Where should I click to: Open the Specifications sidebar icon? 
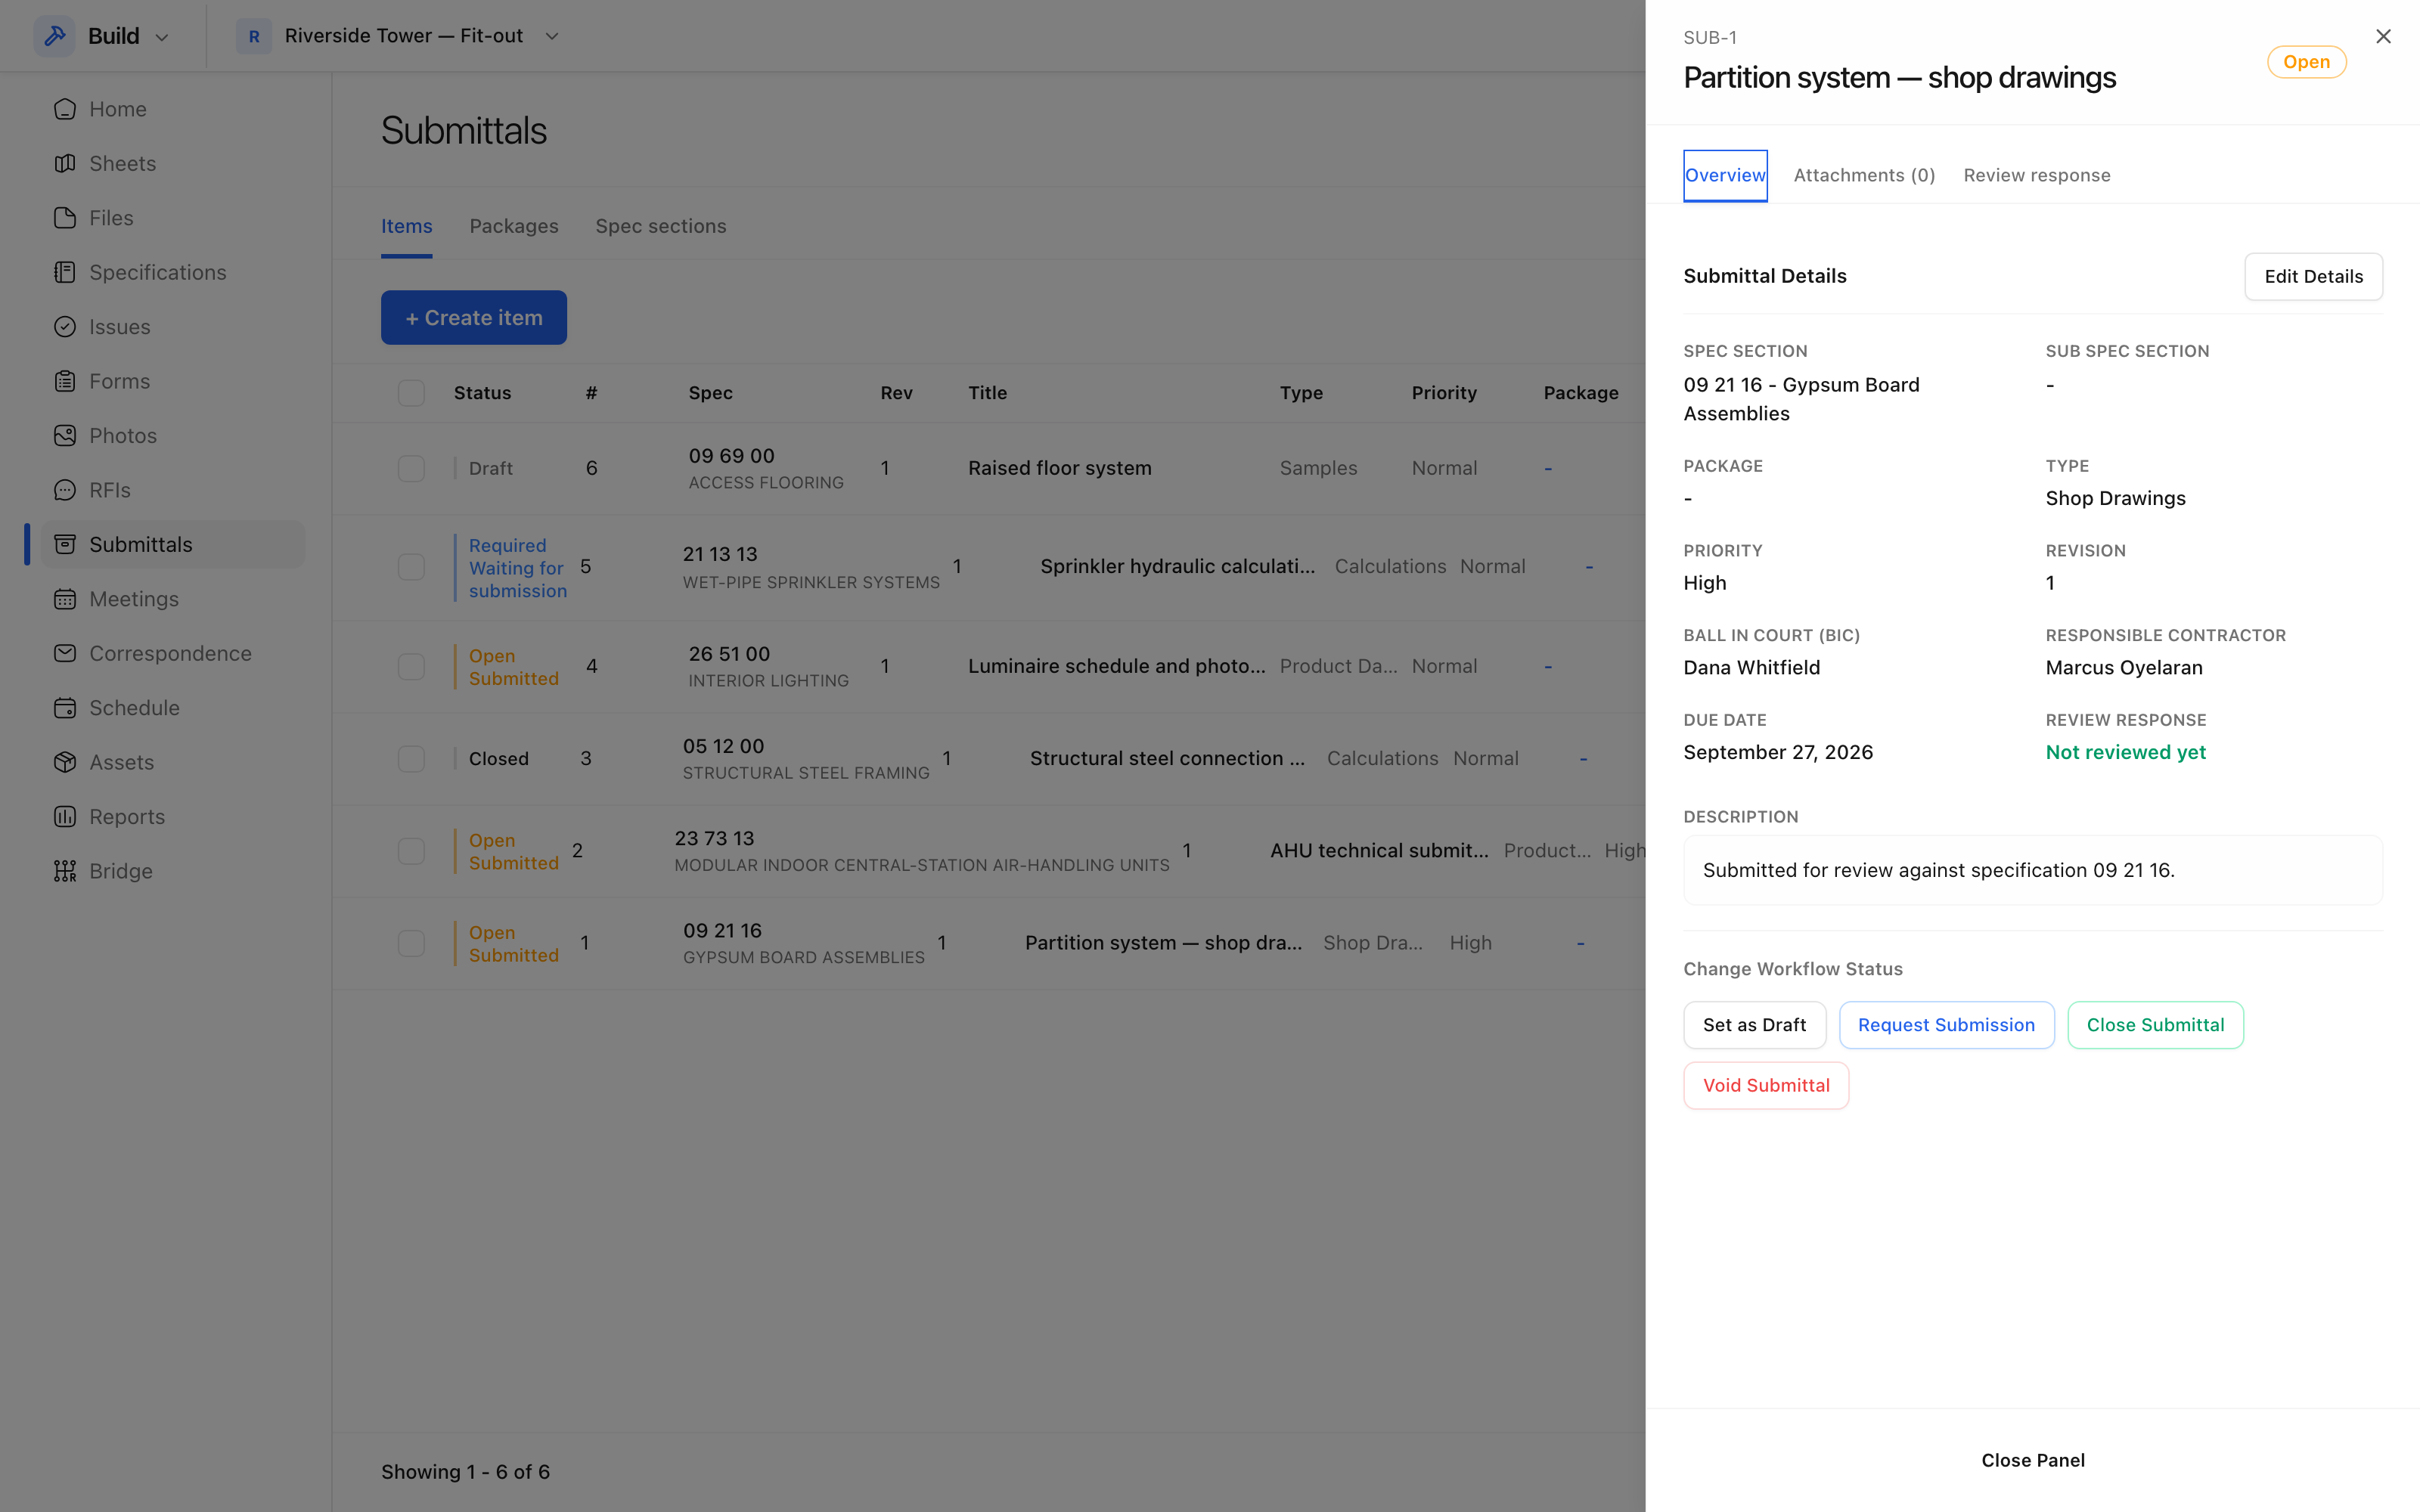65,272
